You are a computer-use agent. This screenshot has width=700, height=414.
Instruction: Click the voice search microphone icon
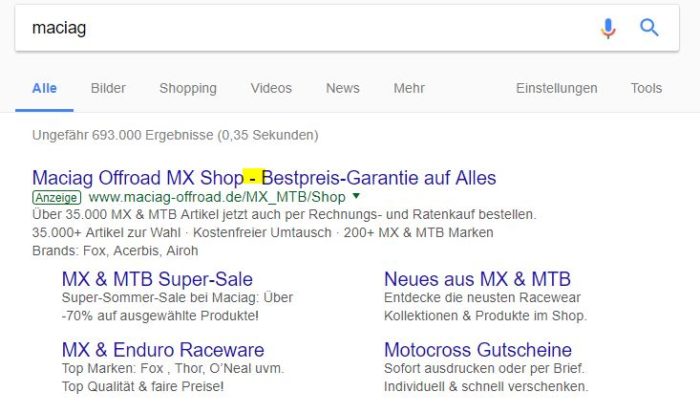click(x=608, y=28)
